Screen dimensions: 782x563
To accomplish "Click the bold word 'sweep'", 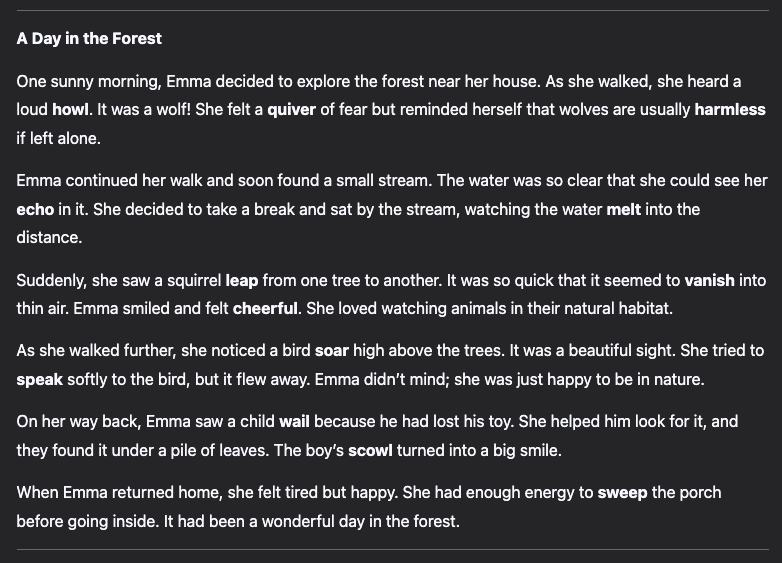I will (622, 493).
